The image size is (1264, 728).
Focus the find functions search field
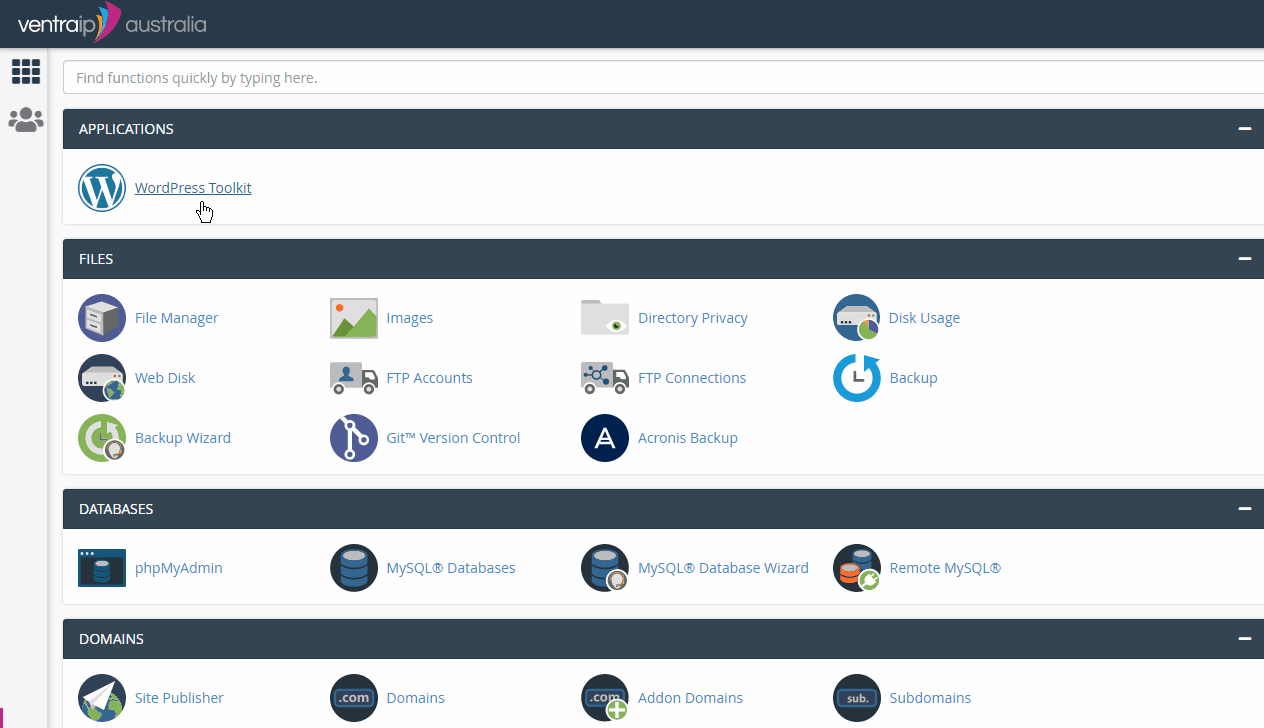pyautogui.click(x=664, y=77)
